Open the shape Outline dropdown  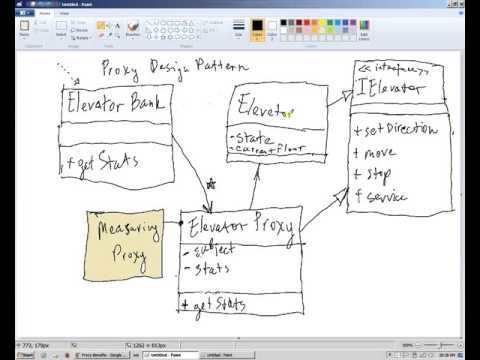[213, 23]
